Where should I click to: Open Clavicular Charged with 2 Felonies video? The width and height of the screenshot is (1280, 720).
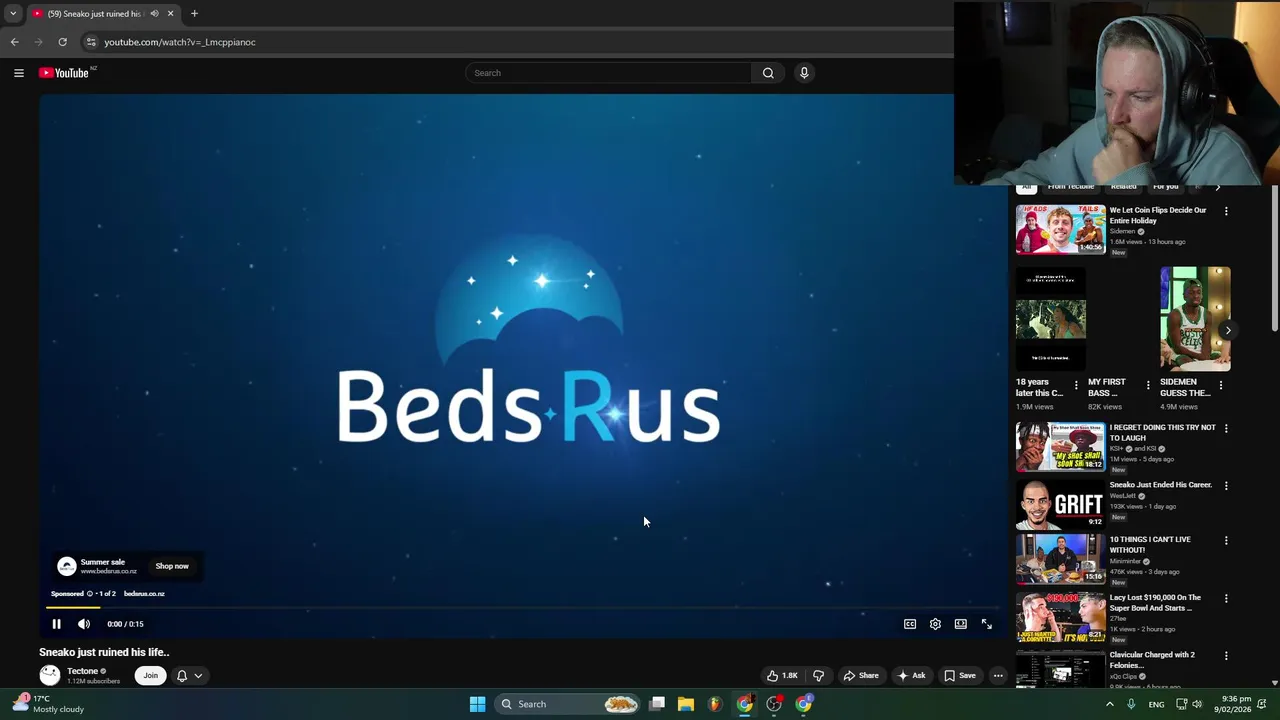[x=1061, y=670]
